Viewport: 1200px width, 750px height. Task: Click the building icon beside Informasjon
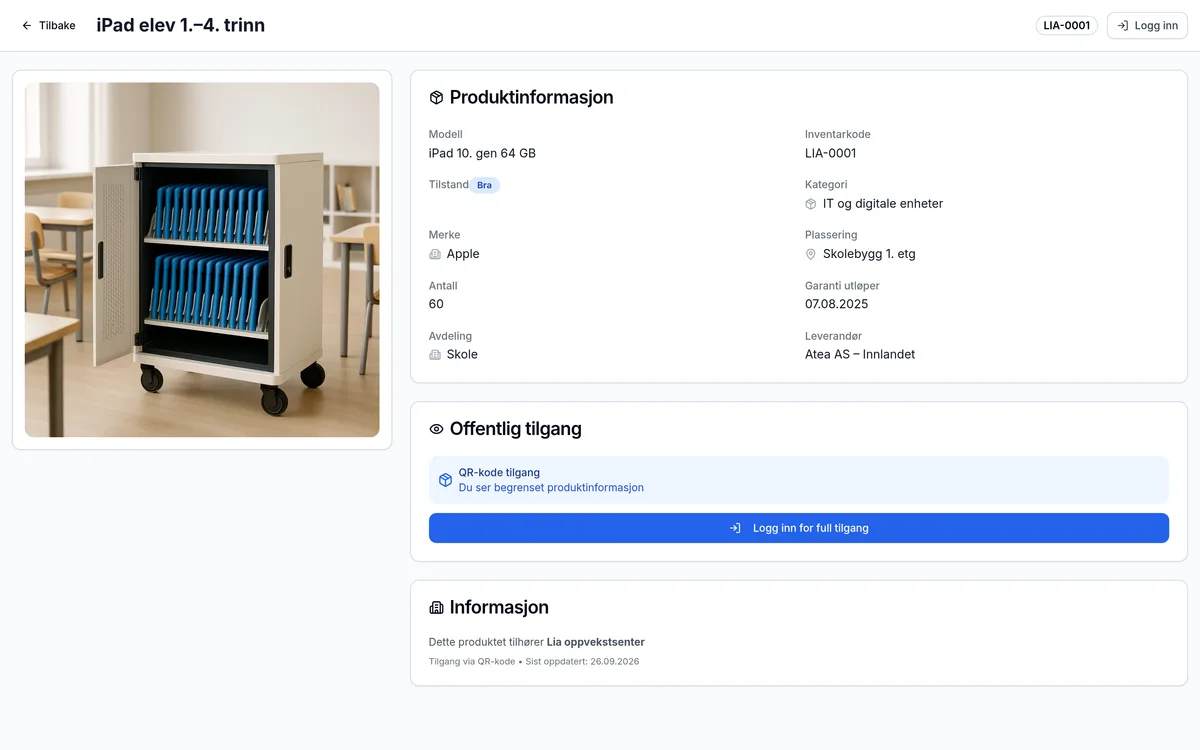tap(436, 607)
